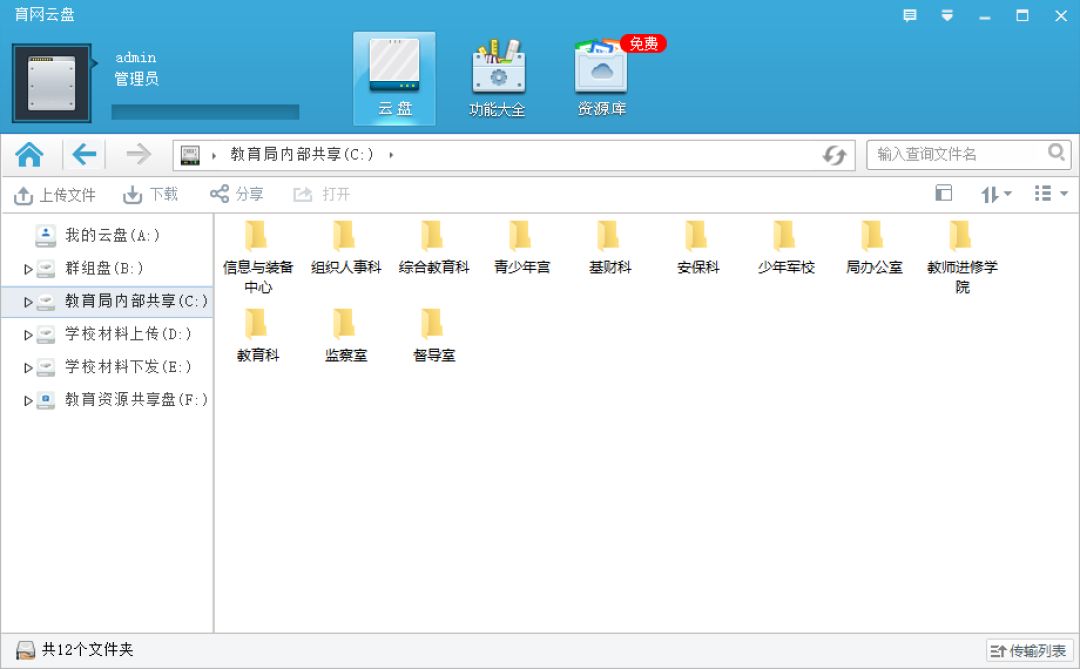Image resolution: width=1080 pixels, height=669 pixels.
Task: Open the sort order dropdown
Action: (x=996, y=194)
